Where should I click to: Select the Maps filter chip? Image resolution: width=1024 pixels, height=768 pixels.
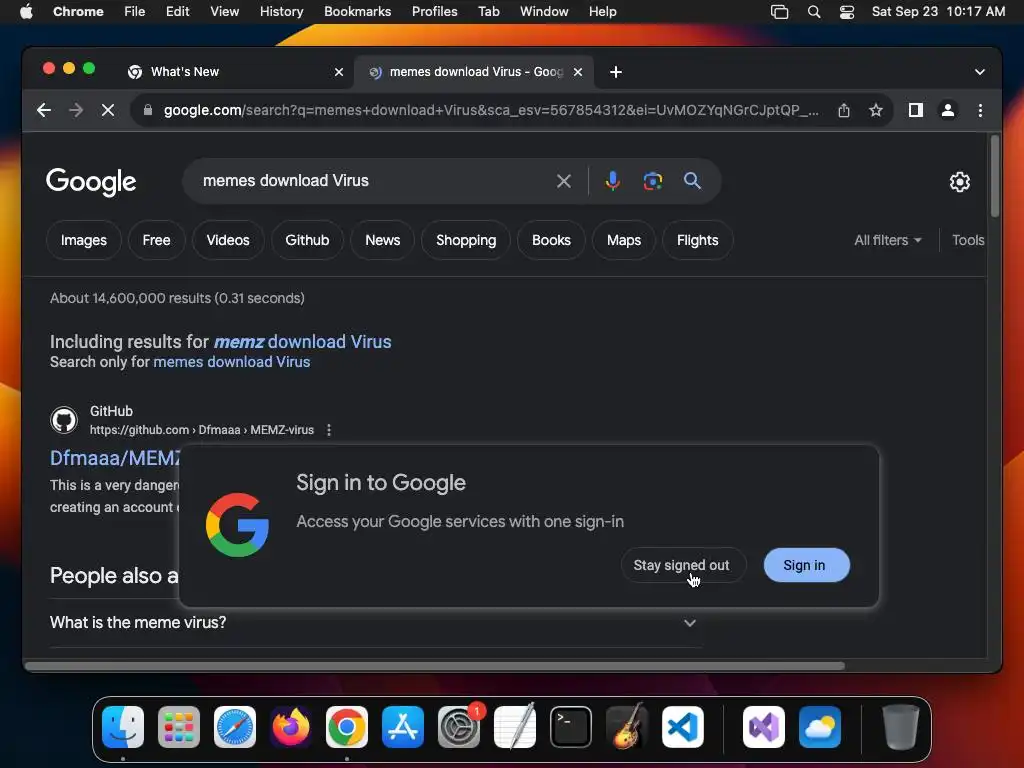point(624,240)
